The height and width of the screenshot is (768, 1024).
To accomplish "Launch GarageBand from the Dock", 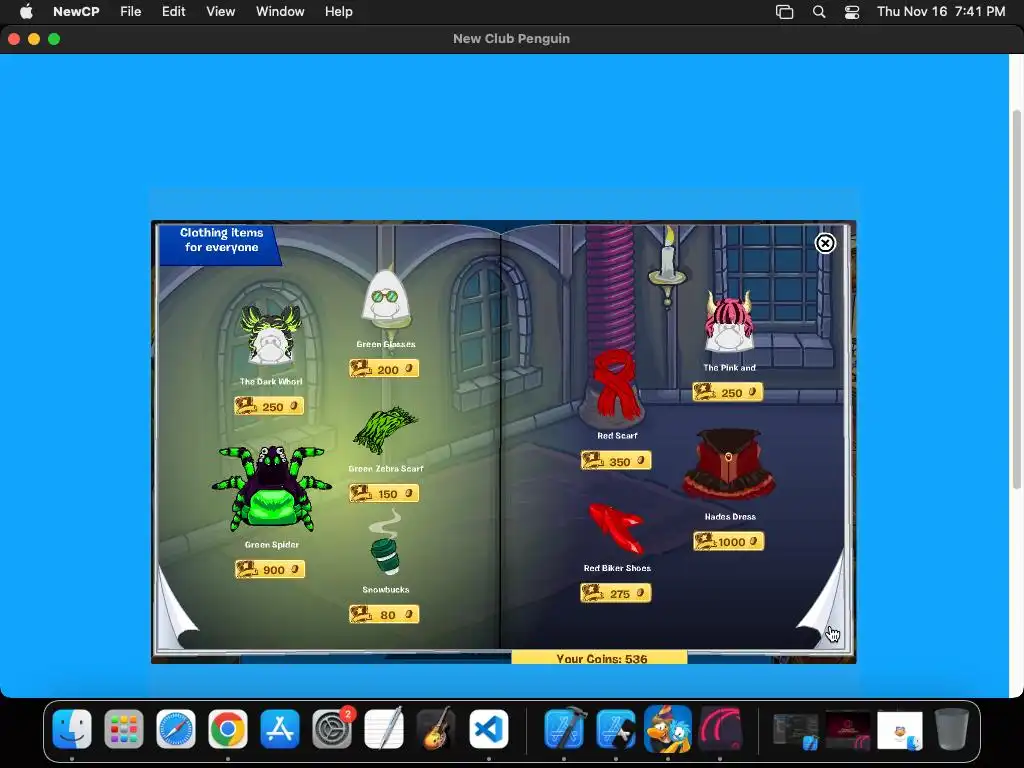I will (436, 728).
